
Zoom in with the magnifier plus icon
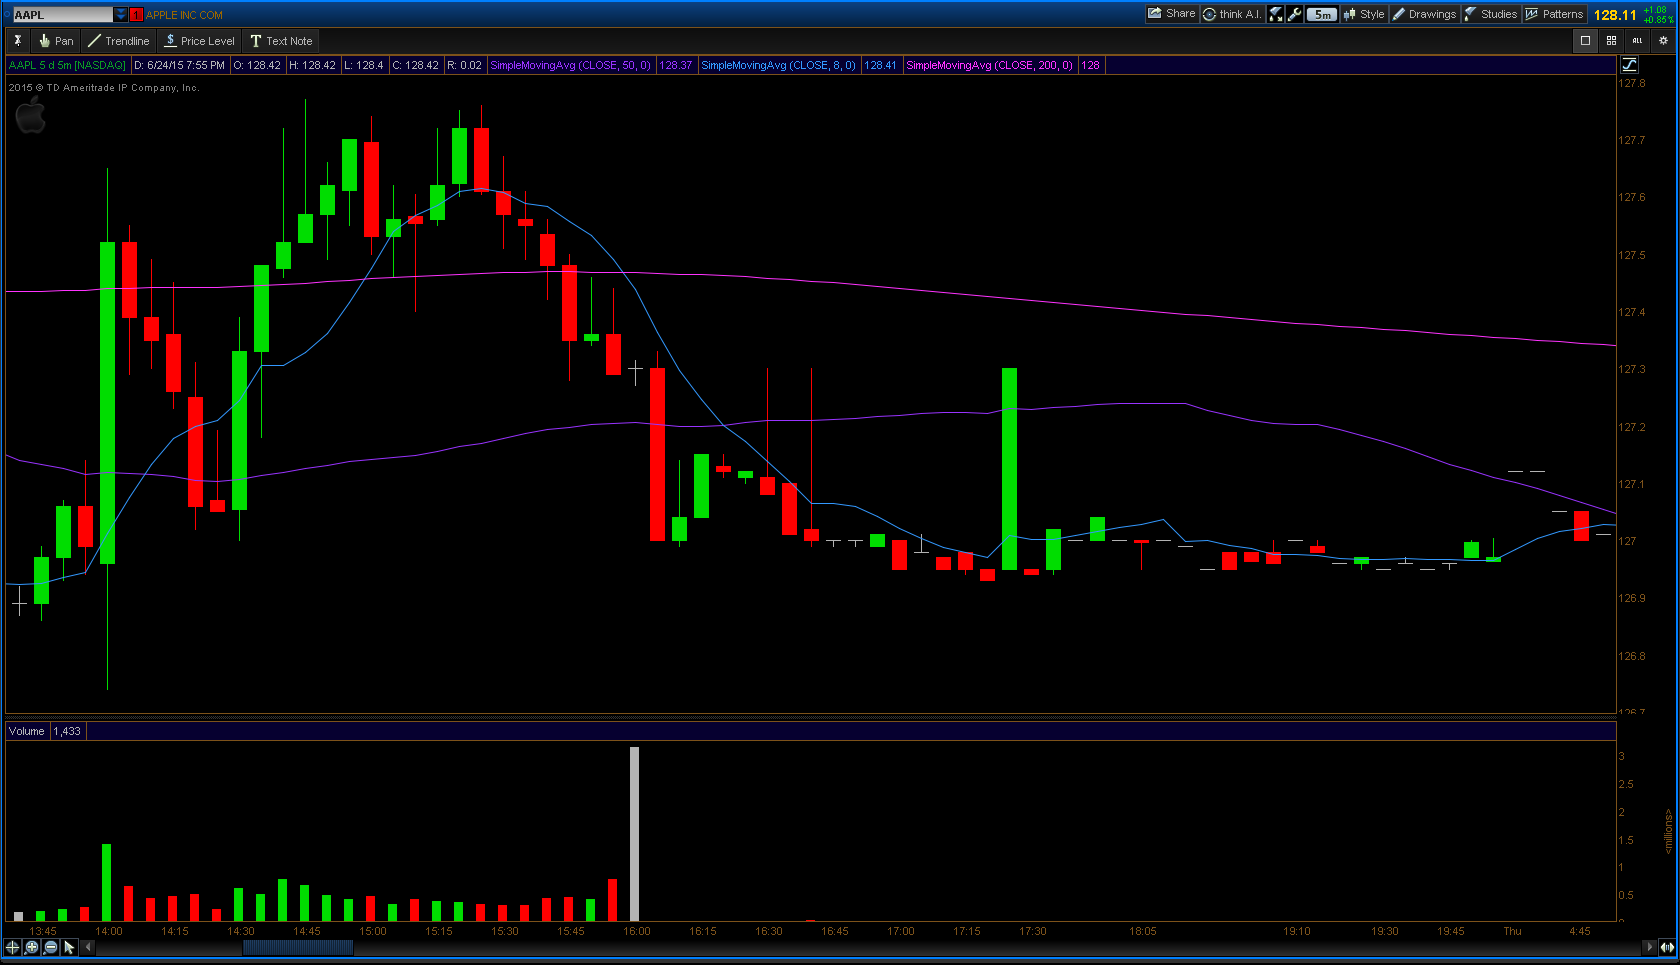[x=32, y=947]
